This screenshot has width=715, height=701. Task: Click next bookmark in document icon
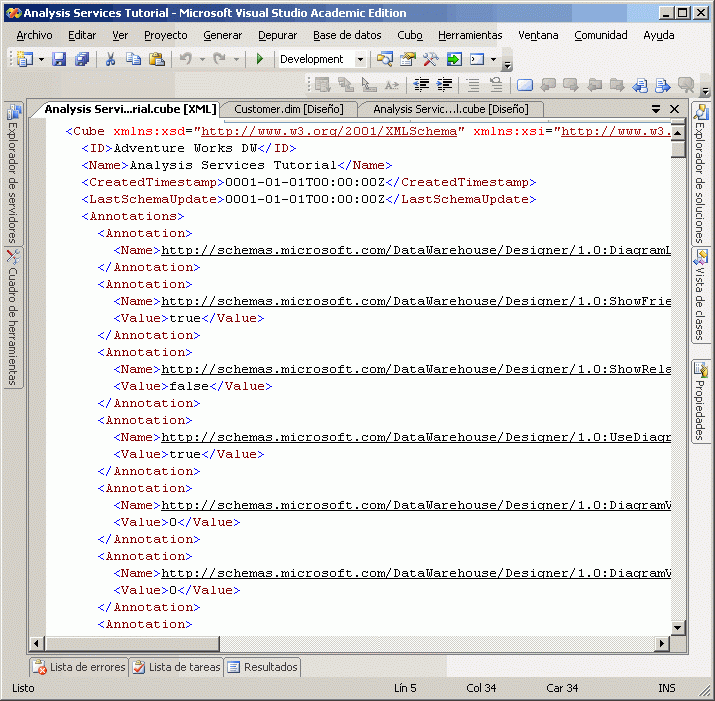click(663, 85)
